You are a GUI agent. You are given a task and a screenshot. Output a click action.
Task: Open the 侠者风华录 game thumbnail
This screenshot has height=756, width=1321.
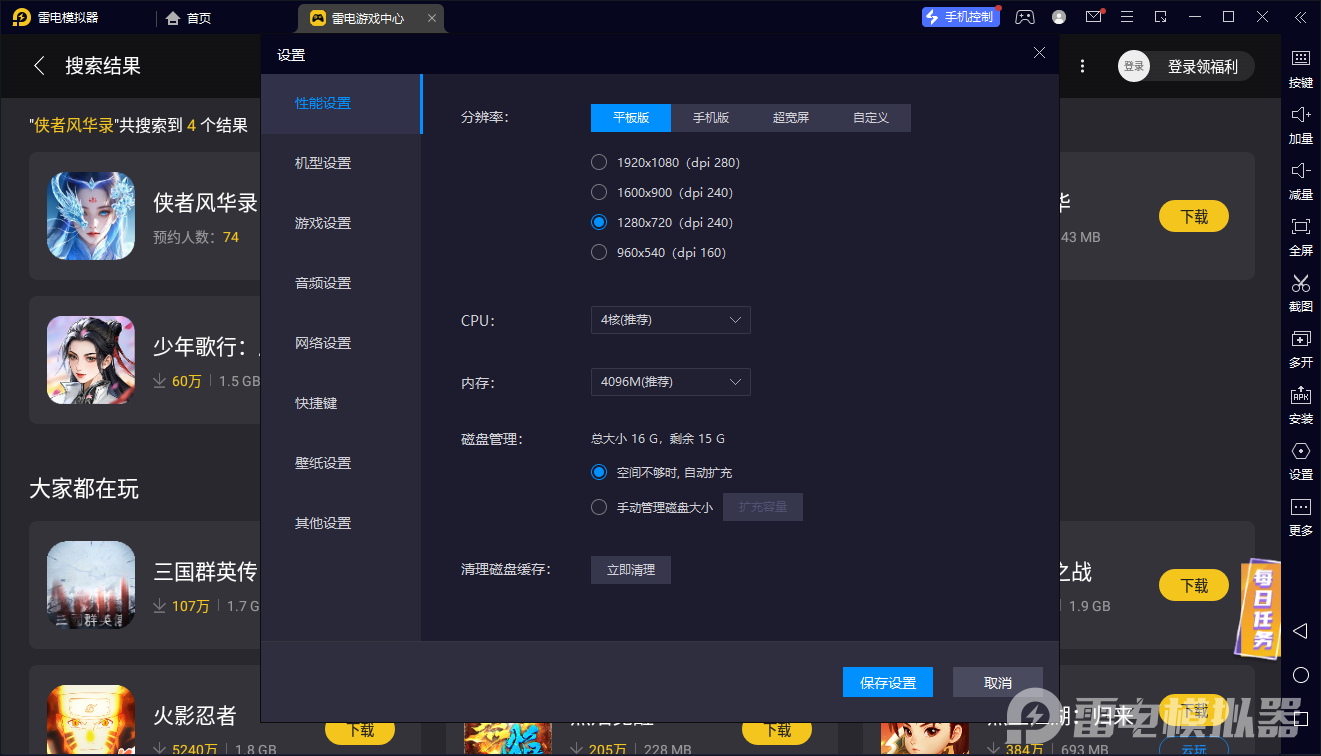tap(91, 216)
